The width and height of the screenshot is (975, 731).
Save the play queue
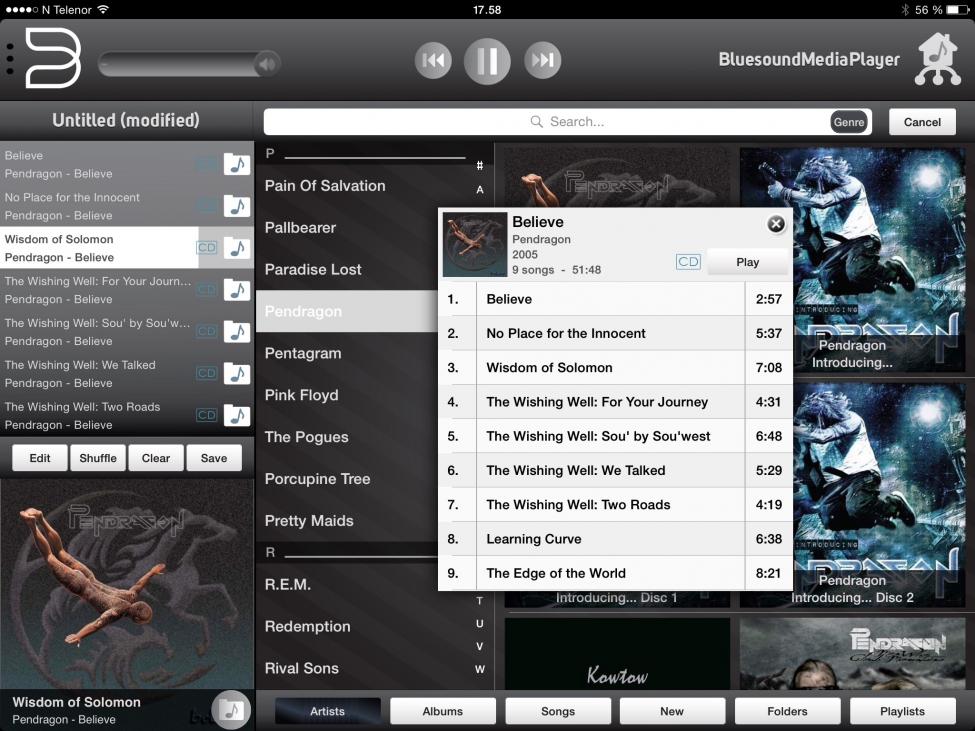pyautogui.click(x=214, y=458)
